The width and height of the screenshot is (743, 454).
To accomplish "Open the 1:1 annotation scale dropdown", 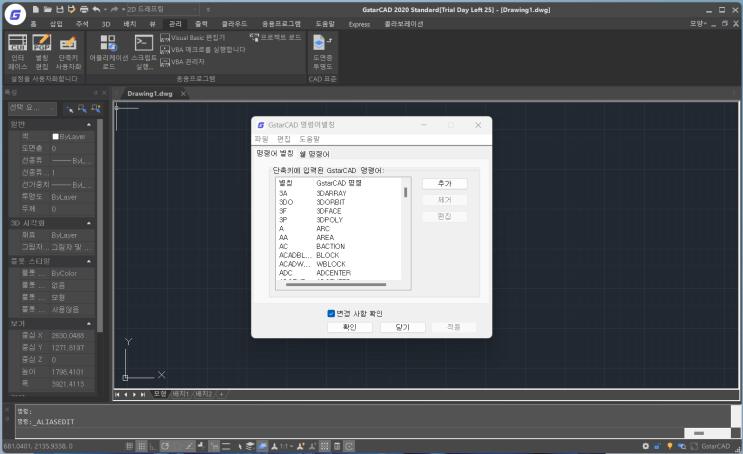I will coord(287,446).
